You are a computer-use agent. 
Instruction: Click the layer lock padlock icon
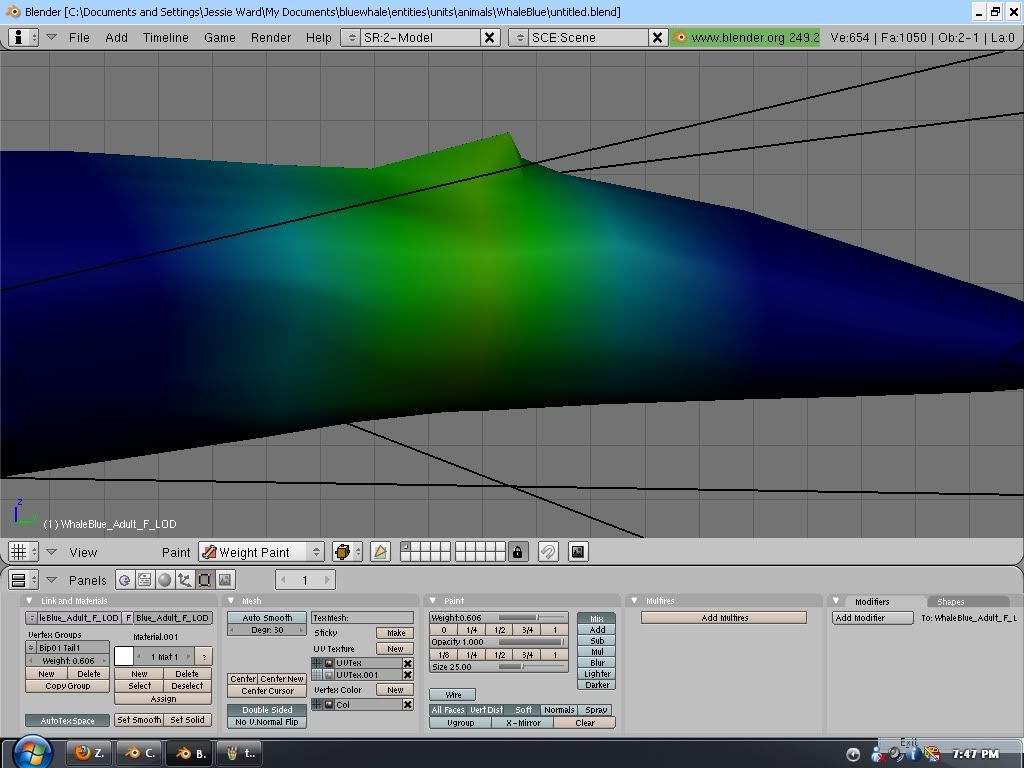(x=517, y=552)
